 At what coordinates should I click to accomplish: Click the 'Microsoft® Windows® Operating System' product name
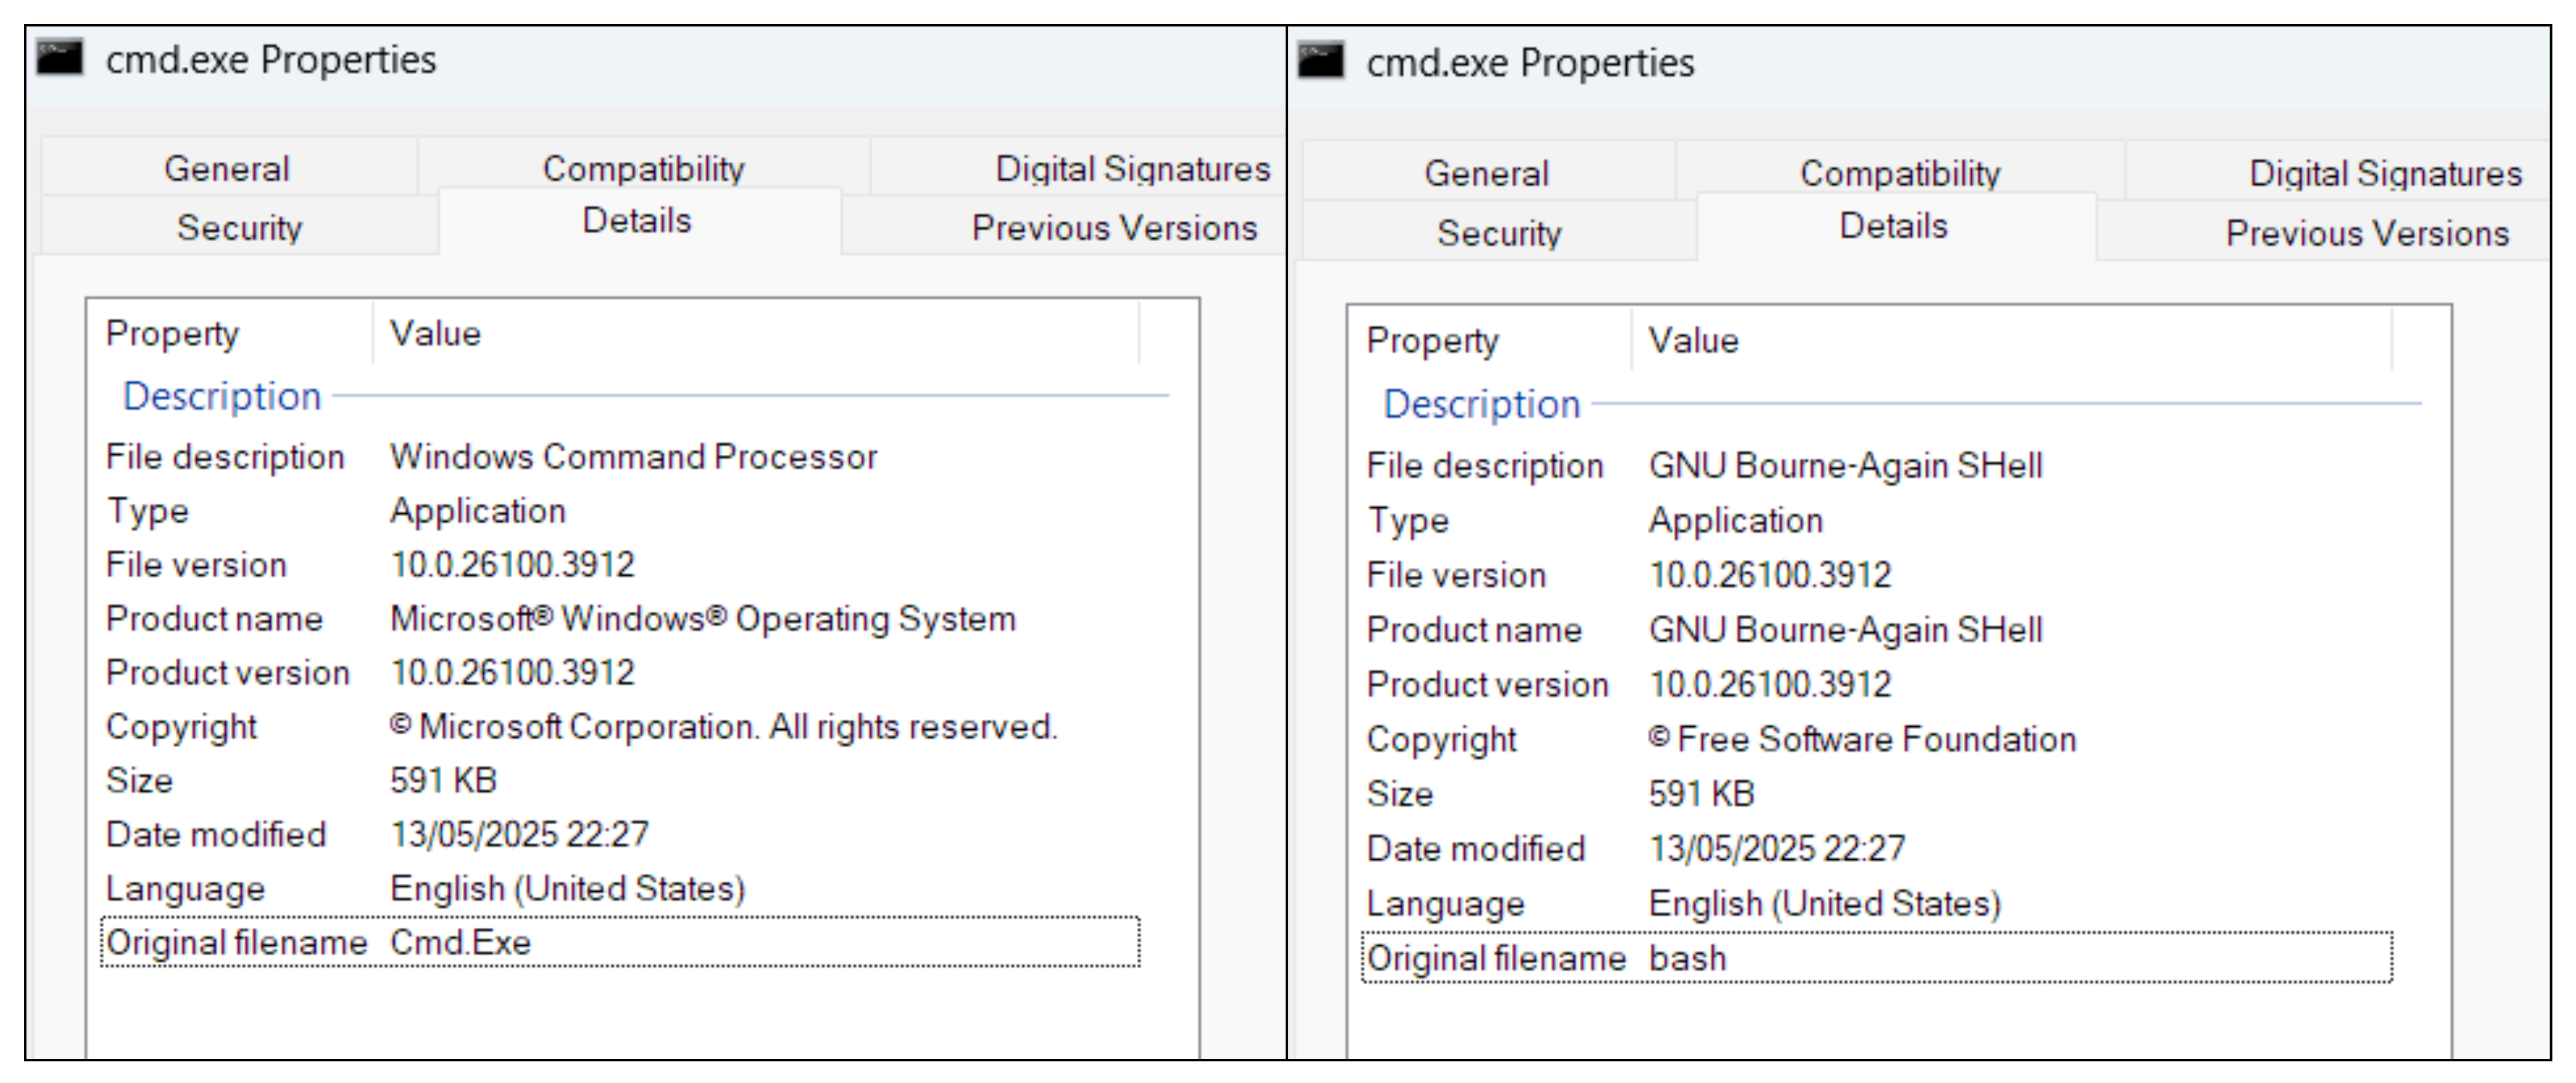pos(703,619)
